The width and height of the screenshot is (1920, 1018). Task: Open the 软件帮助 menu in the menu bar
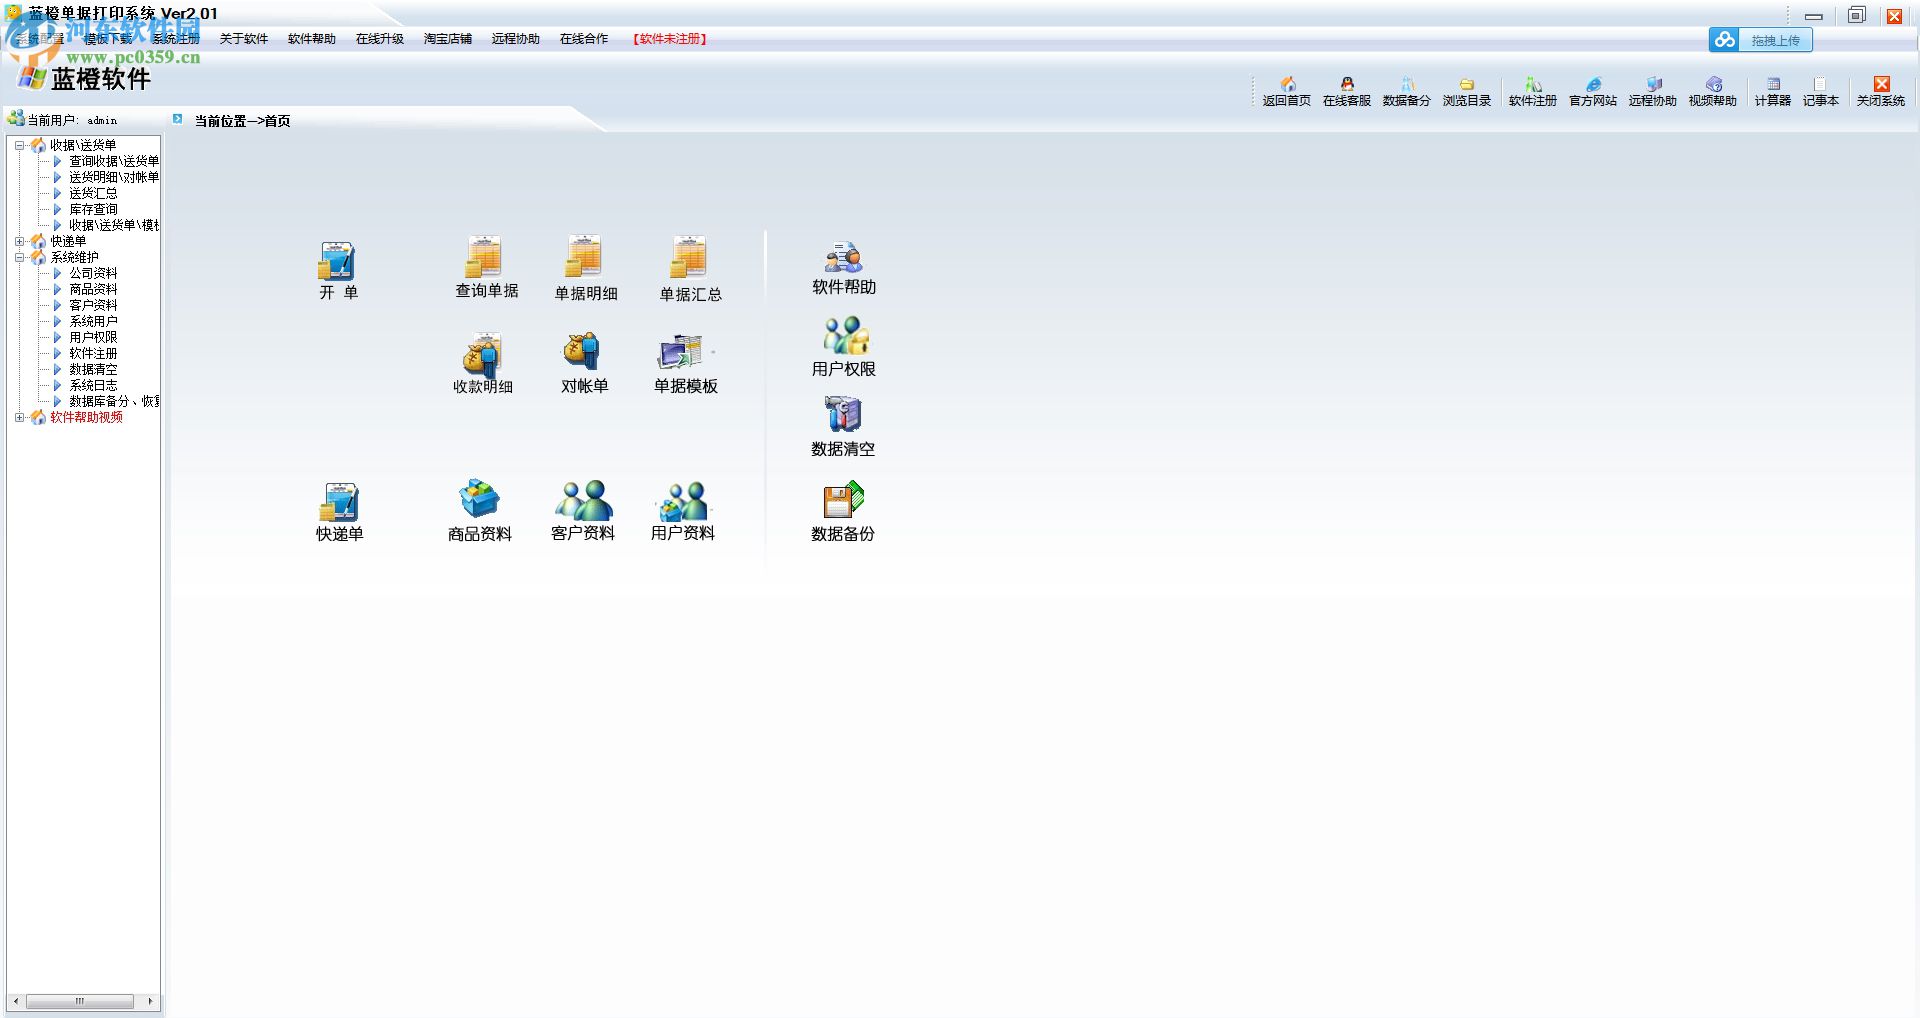pos(312,39)
